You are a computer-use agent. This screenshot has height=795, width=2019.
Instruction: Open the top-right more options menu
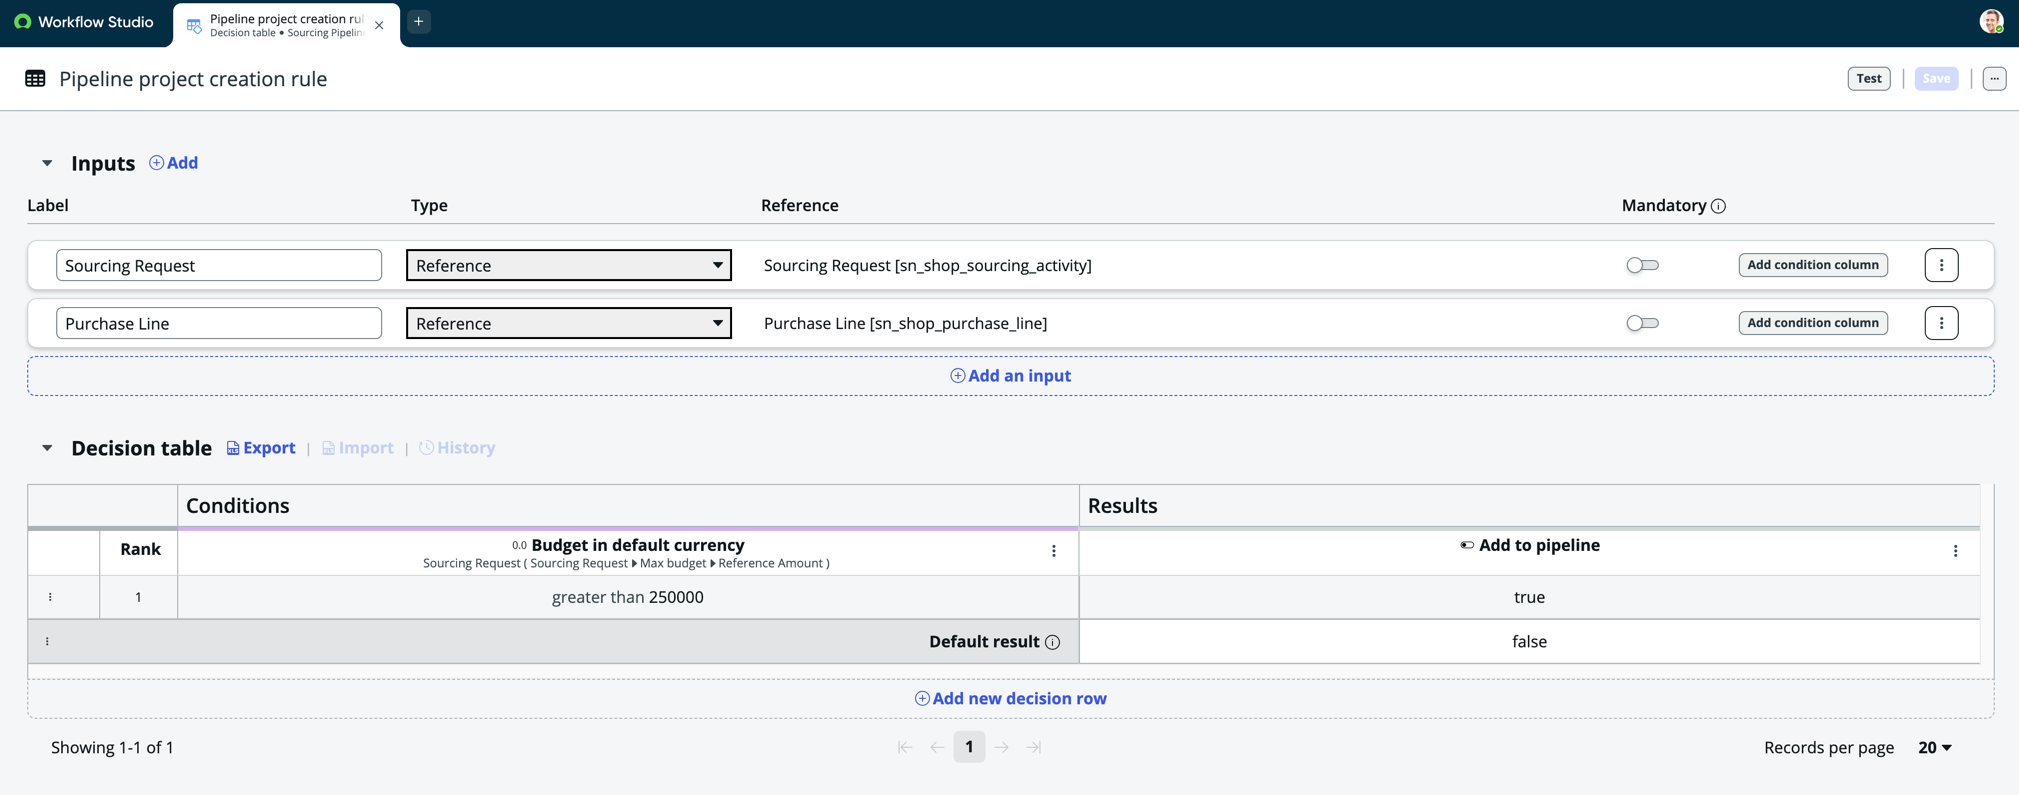(x=1994, y=78)
